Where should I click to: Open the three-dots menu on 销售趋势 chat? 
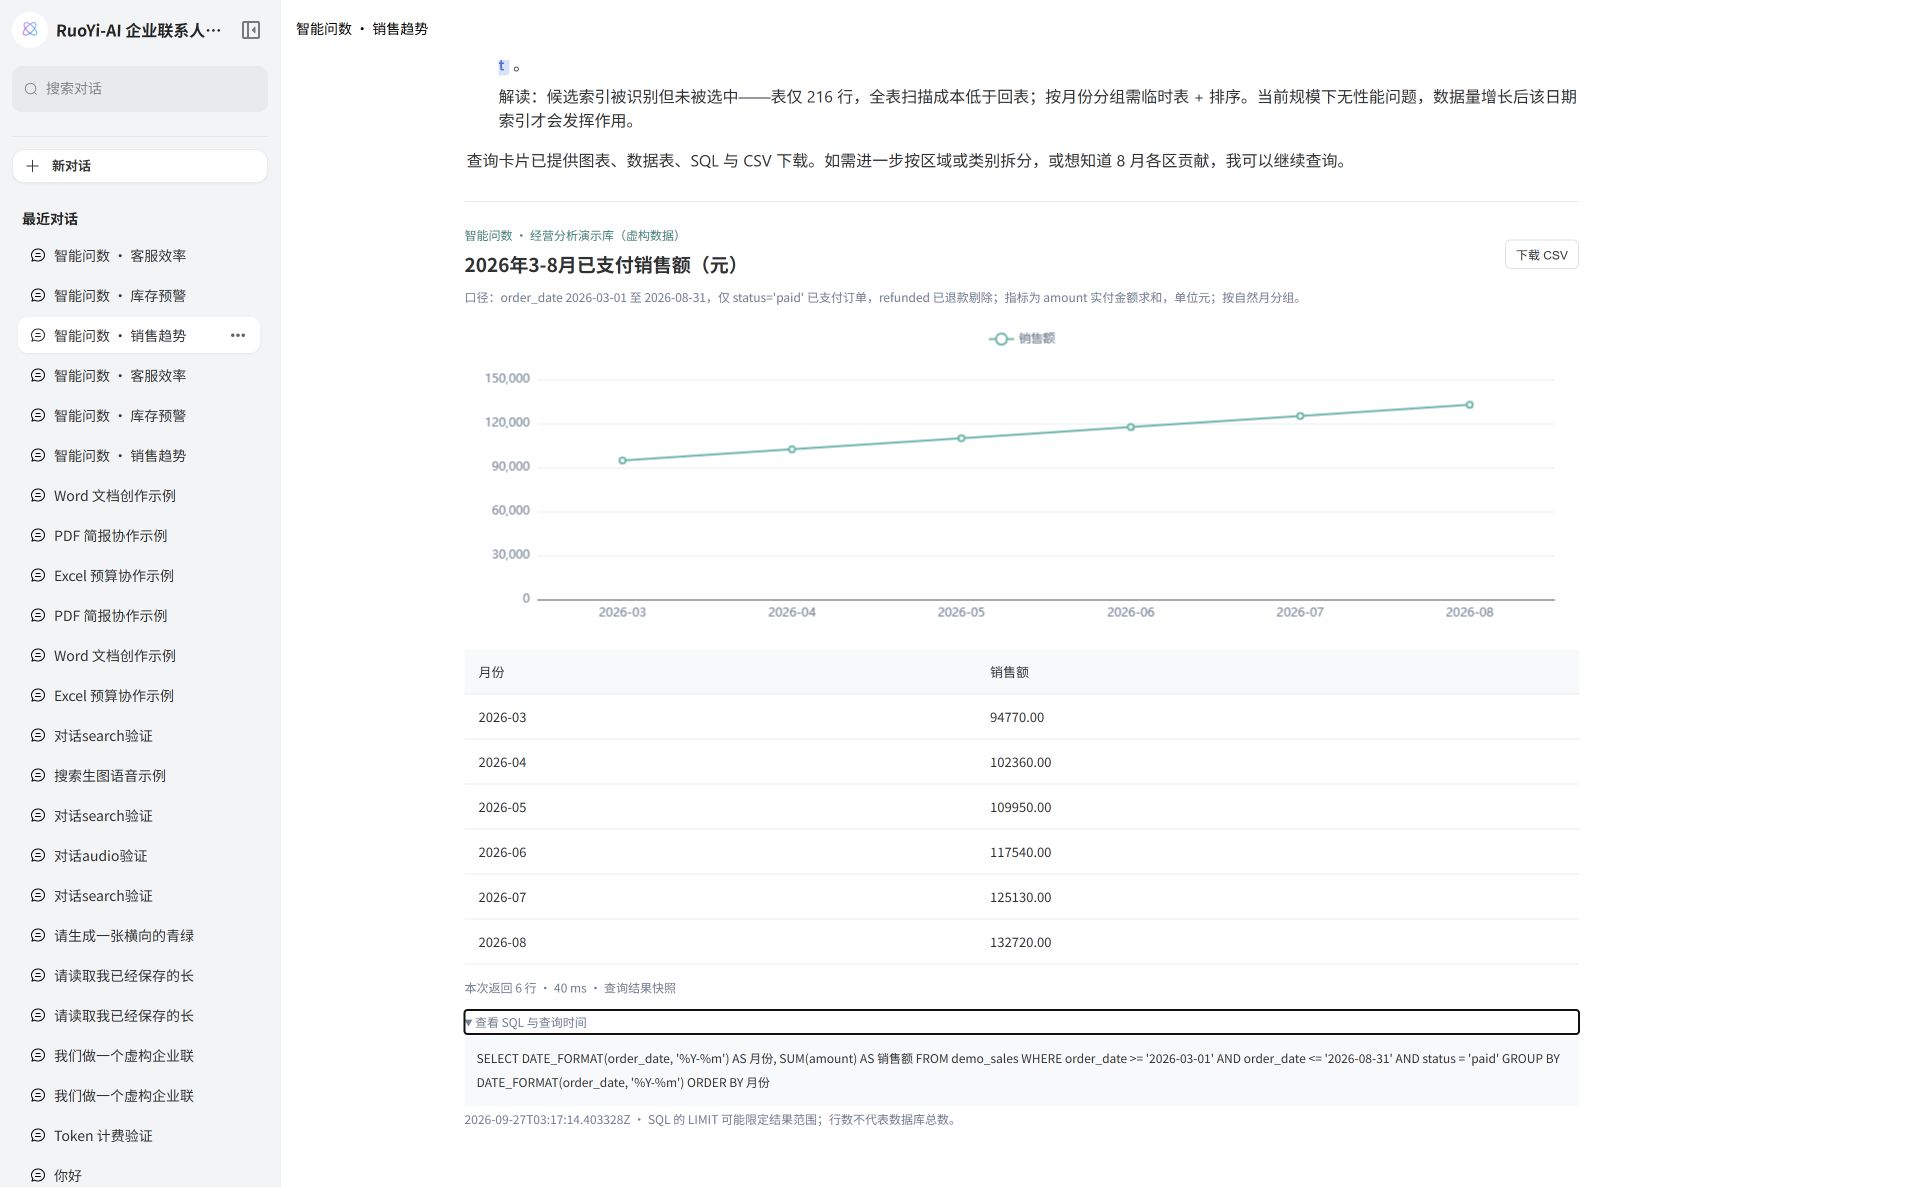pyautogui.click(x=238, y=336)
